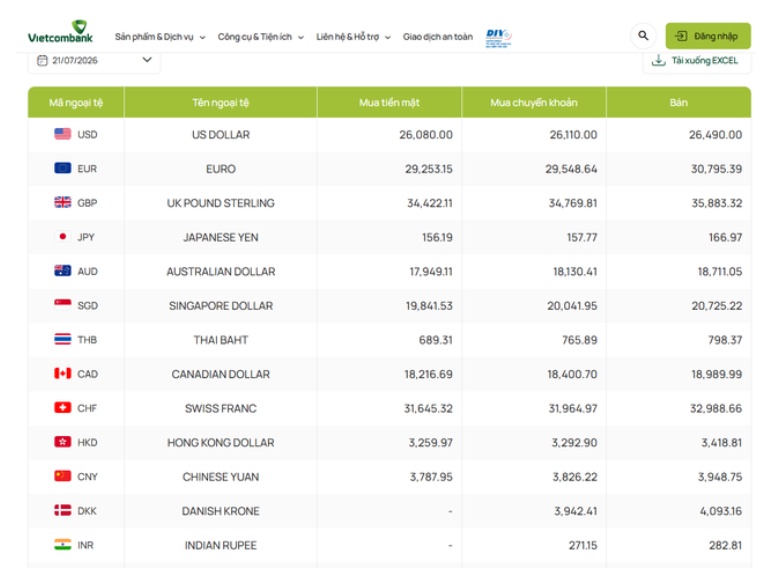
Task: Click the Australia flag icon for AUD
Action: click(x=63, y=271)
